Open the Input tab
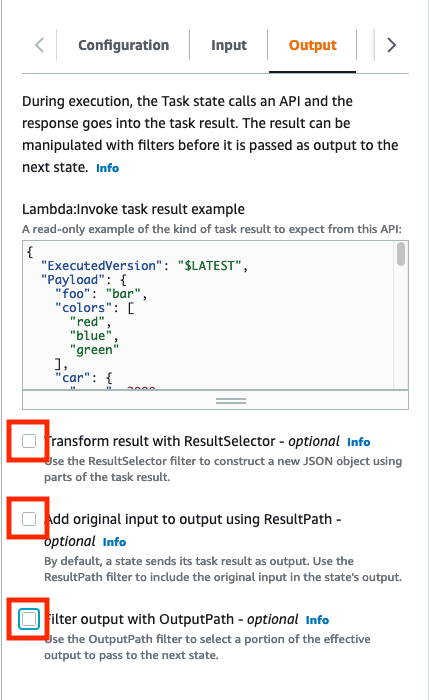 [x=229, y=45]
